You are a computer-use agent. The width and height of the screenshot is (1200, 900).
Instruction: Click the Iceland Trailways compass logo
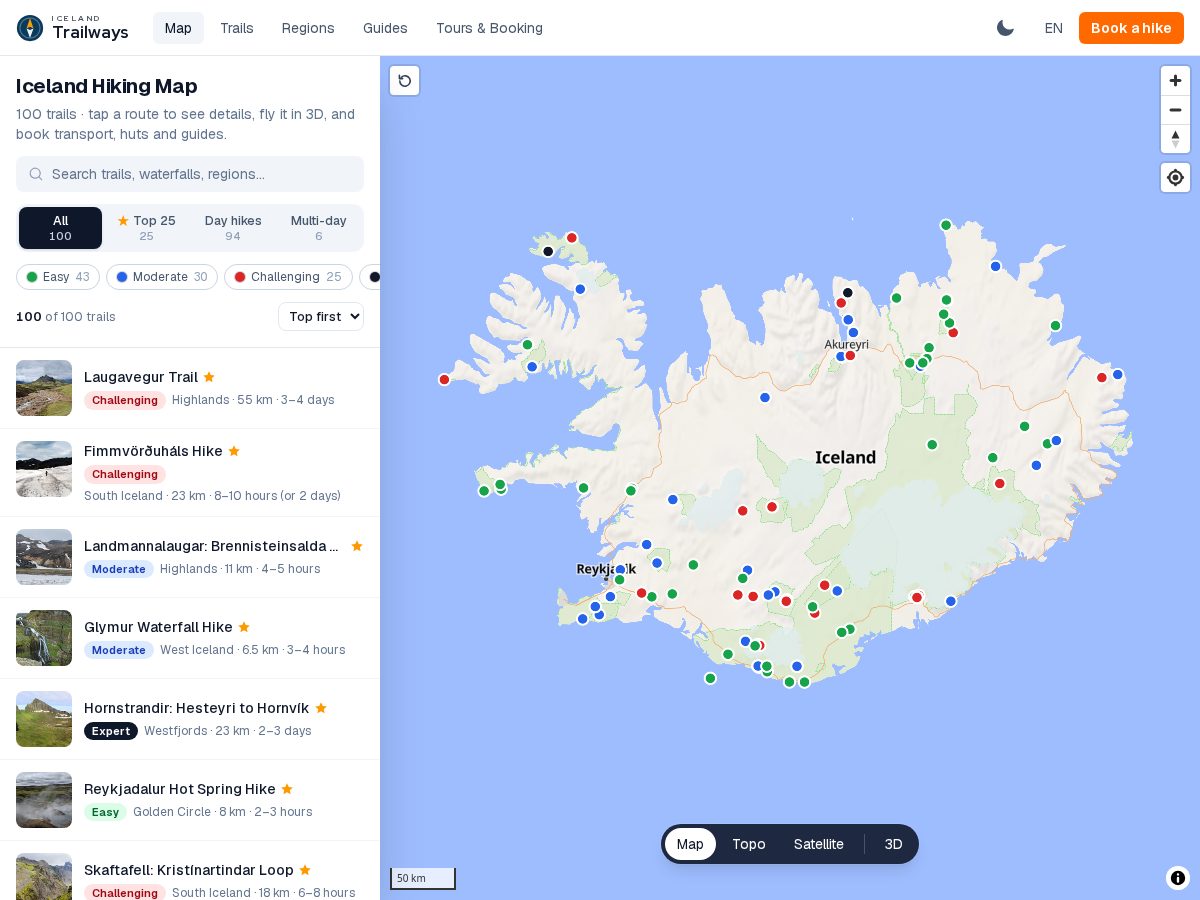click(30, 28)
